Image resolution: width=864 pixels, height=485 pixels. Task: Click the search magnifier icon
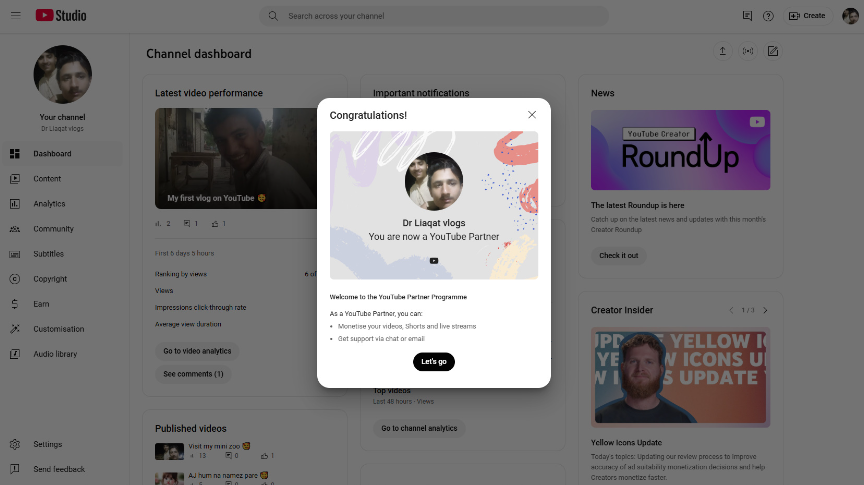pyautogui.click(x=273, y=16)
